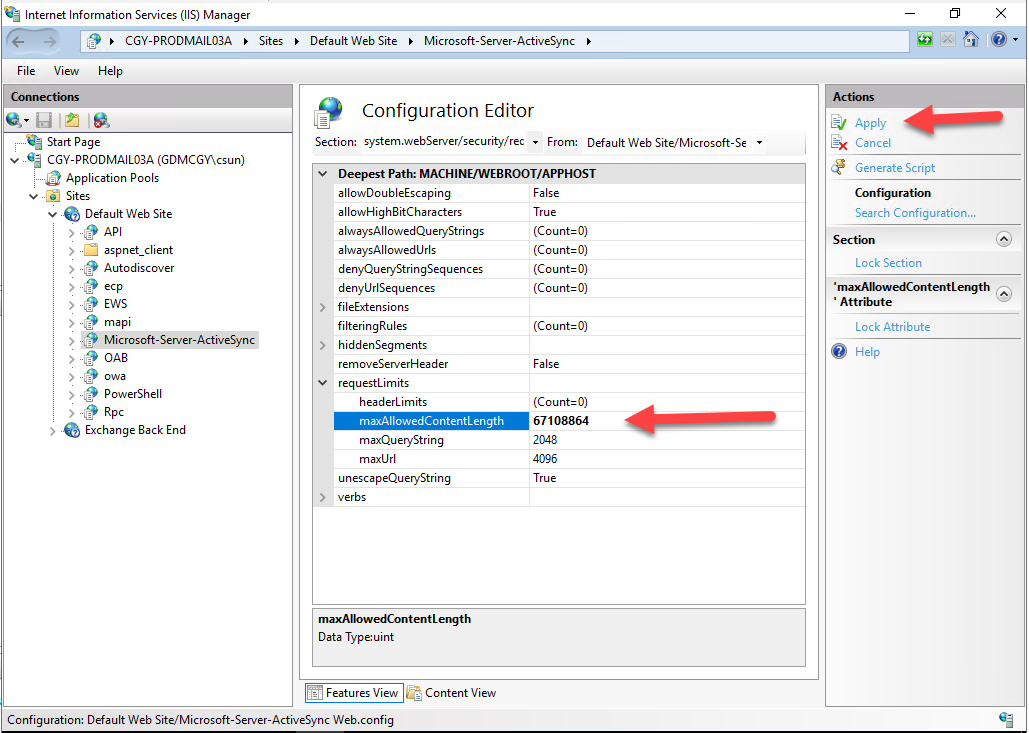
Task: Open the View menu
Action: tap(66, 71)
